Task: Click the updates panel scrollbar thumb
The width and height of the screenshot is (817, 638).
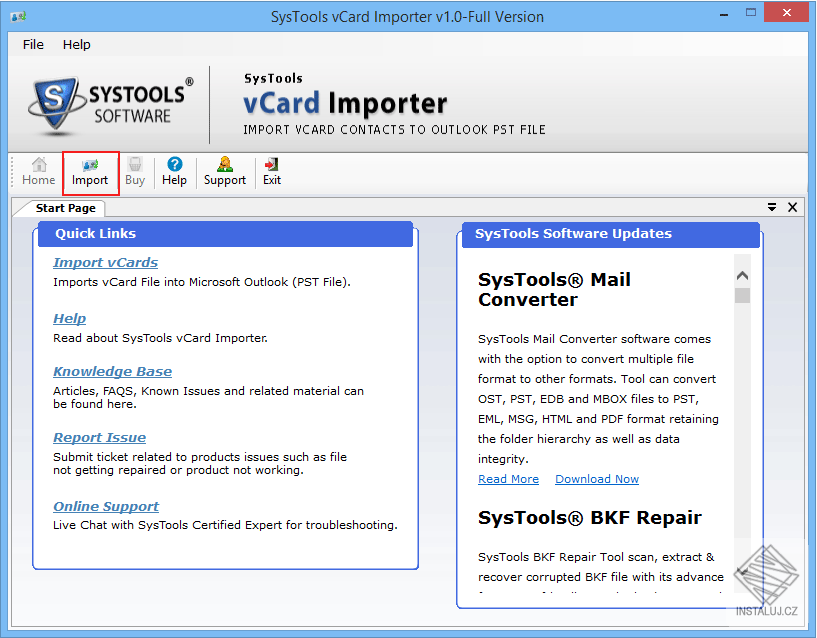Action: pos(742,296)
